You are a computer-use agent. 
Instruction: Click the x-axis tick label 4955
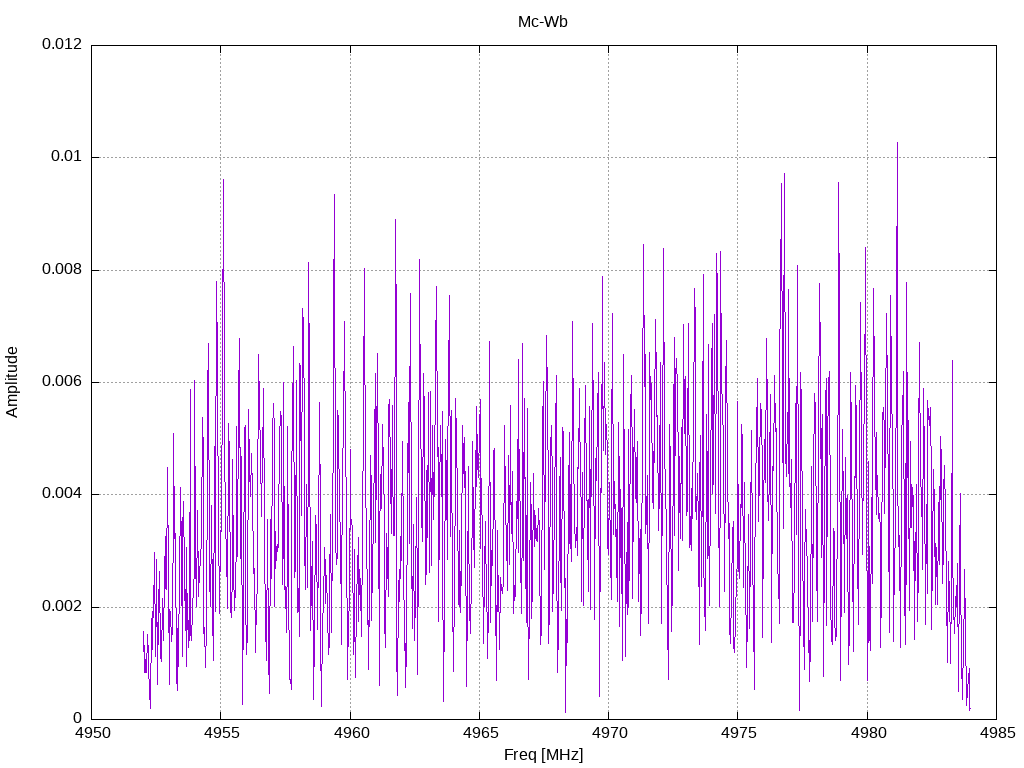click(221, 733)
